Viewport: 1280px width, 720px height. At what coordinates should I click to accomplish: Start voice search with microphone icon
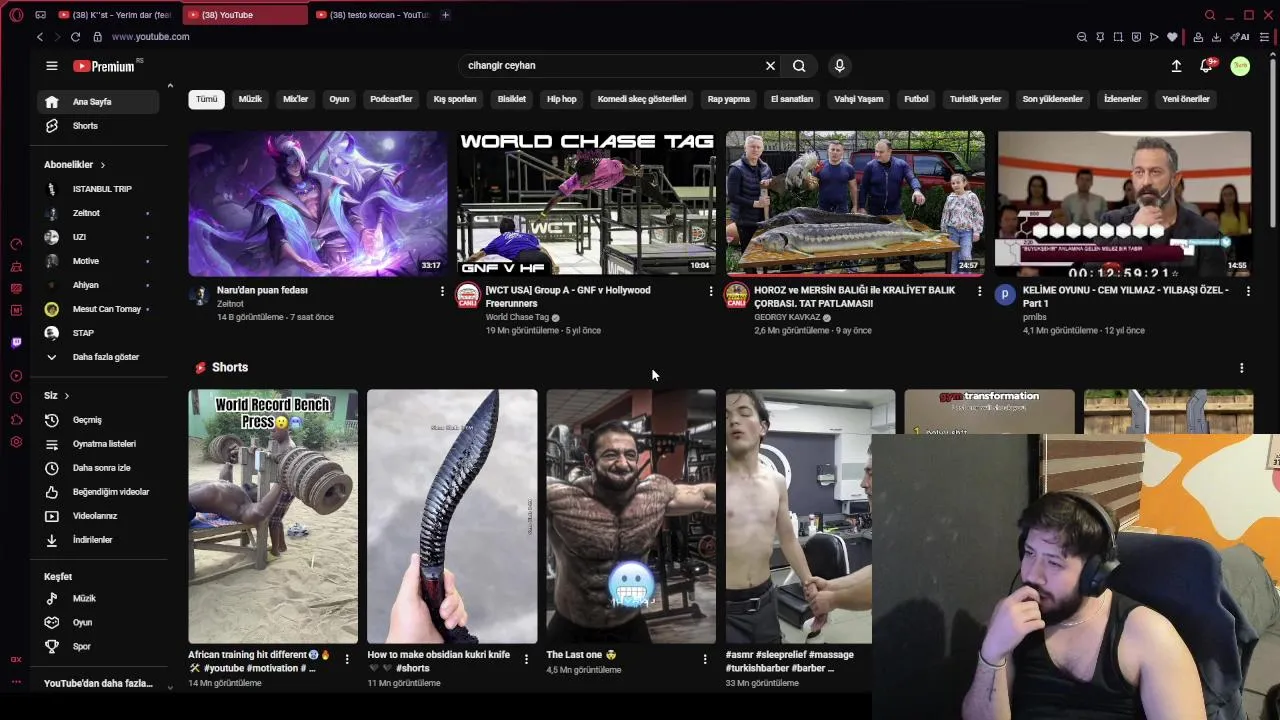tap(839, 66)
